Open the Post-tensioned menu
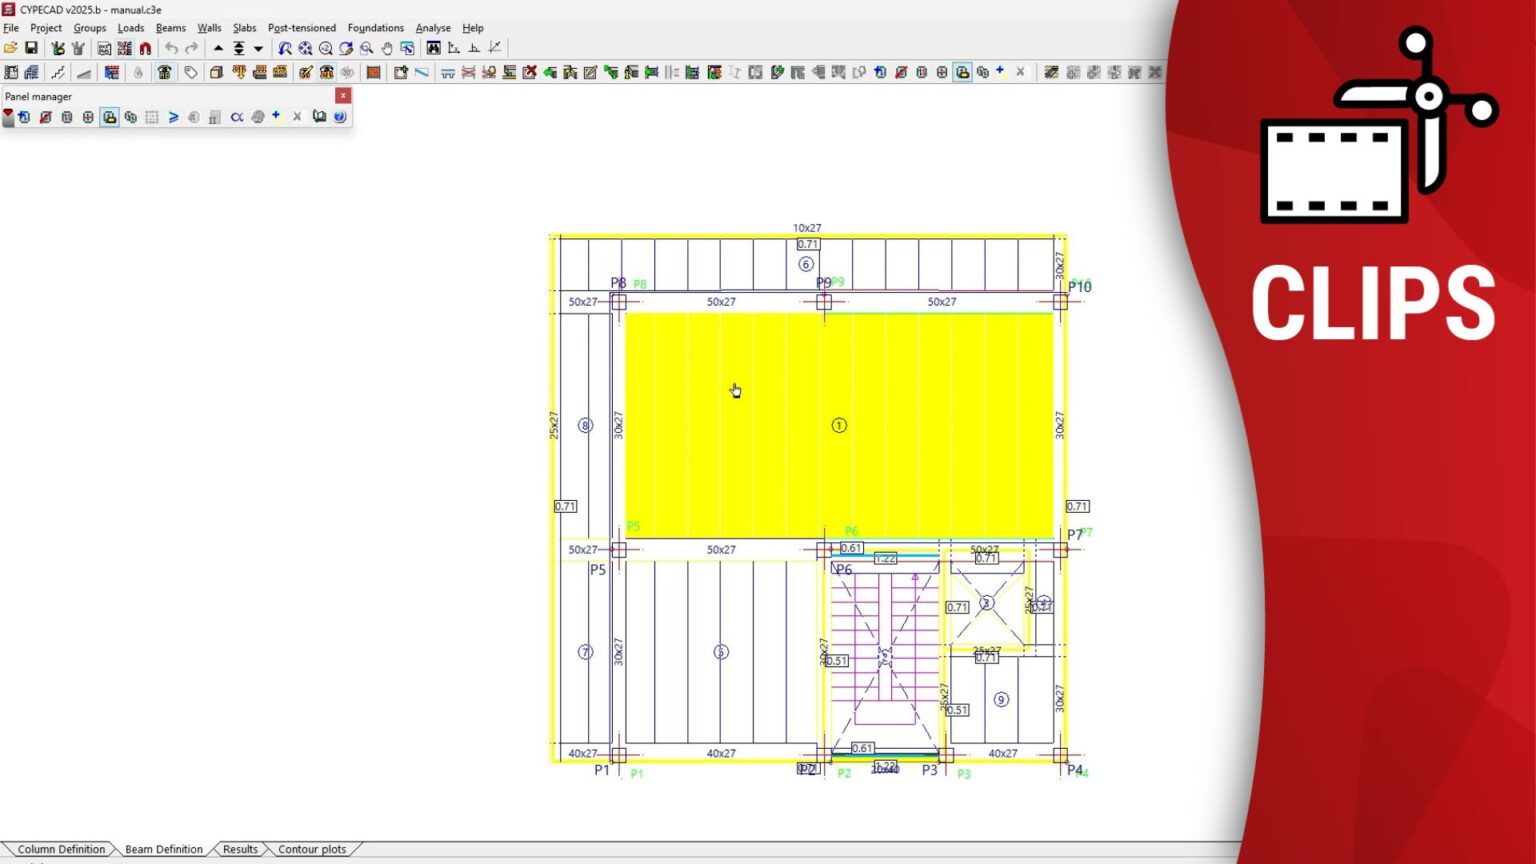 301,28
